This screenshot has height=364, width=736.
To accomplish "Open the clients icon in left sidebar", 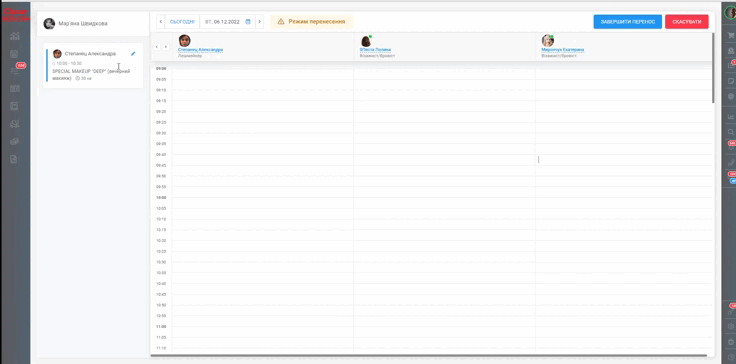I will click(15, 124).
